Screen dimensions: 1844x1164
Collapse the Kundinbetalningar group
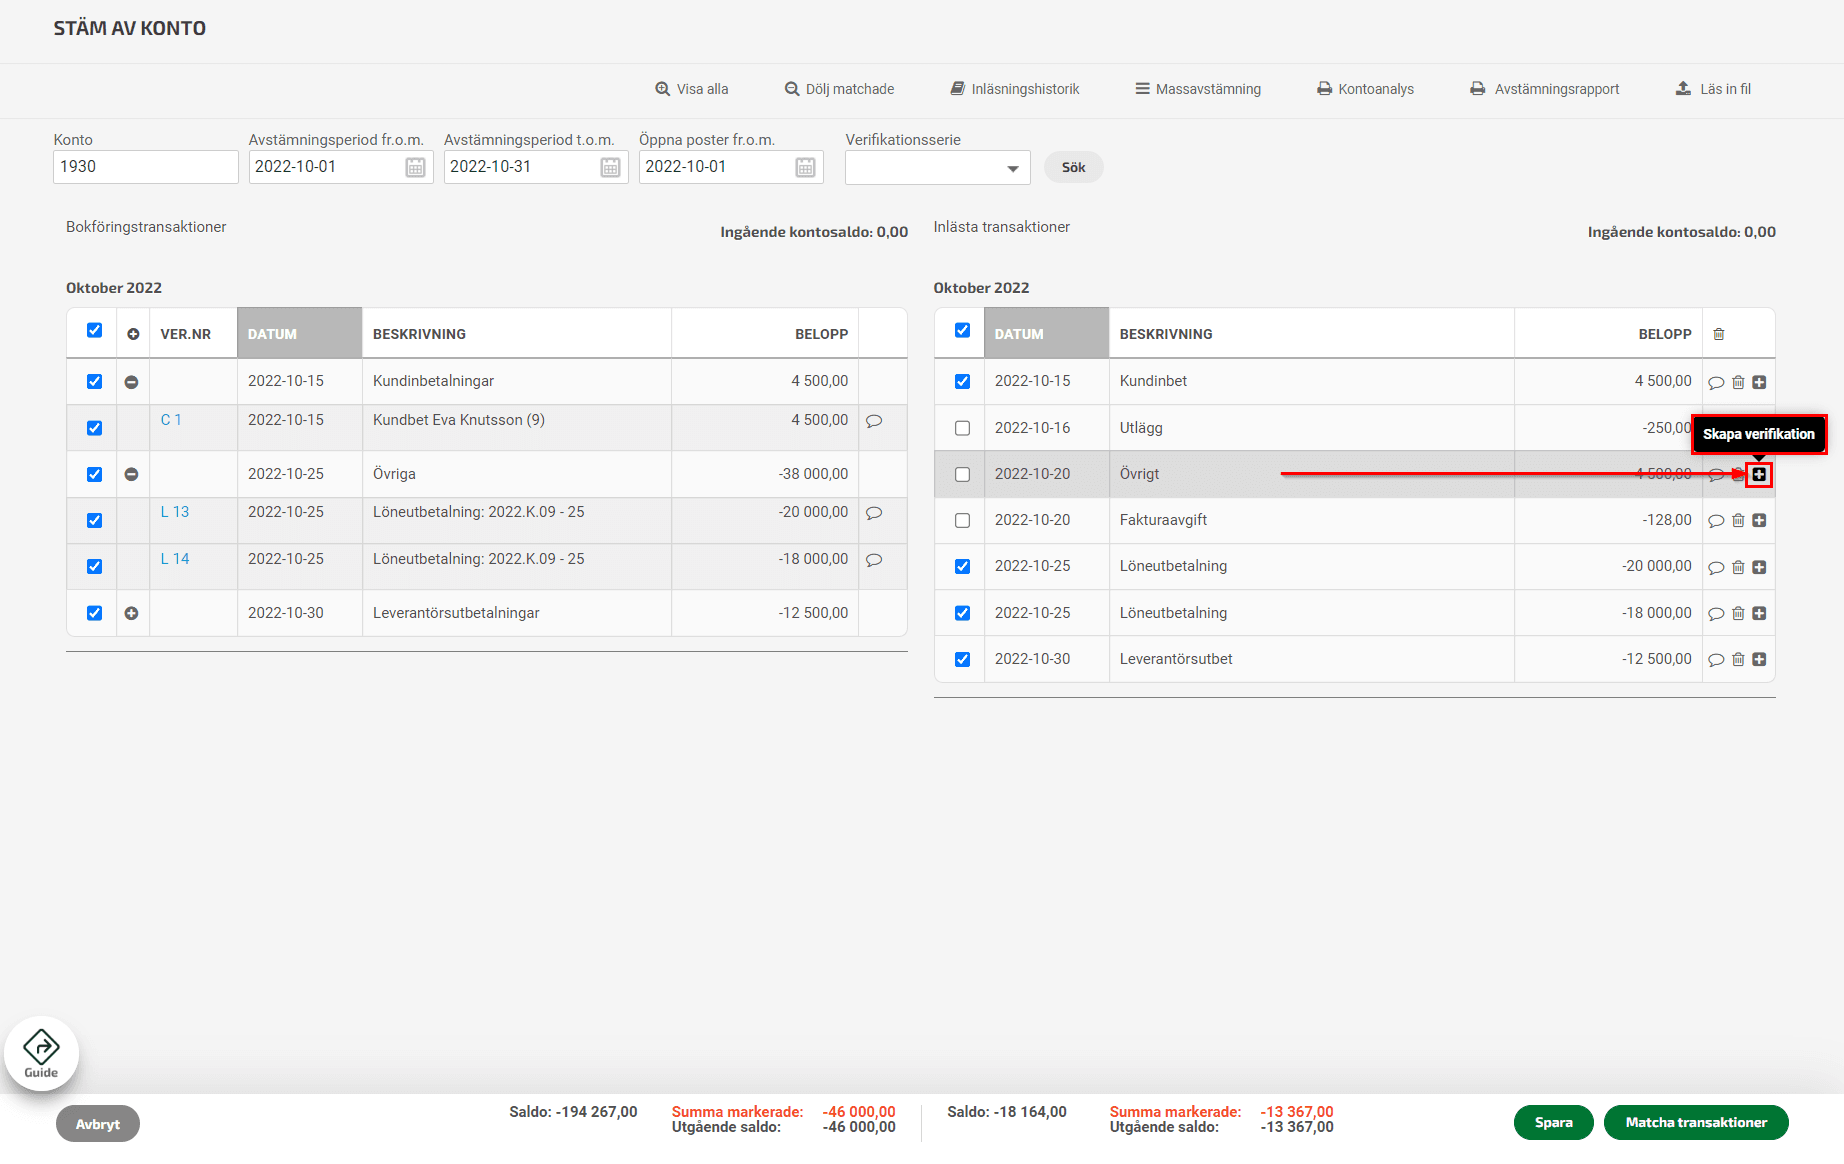point(131,382)
